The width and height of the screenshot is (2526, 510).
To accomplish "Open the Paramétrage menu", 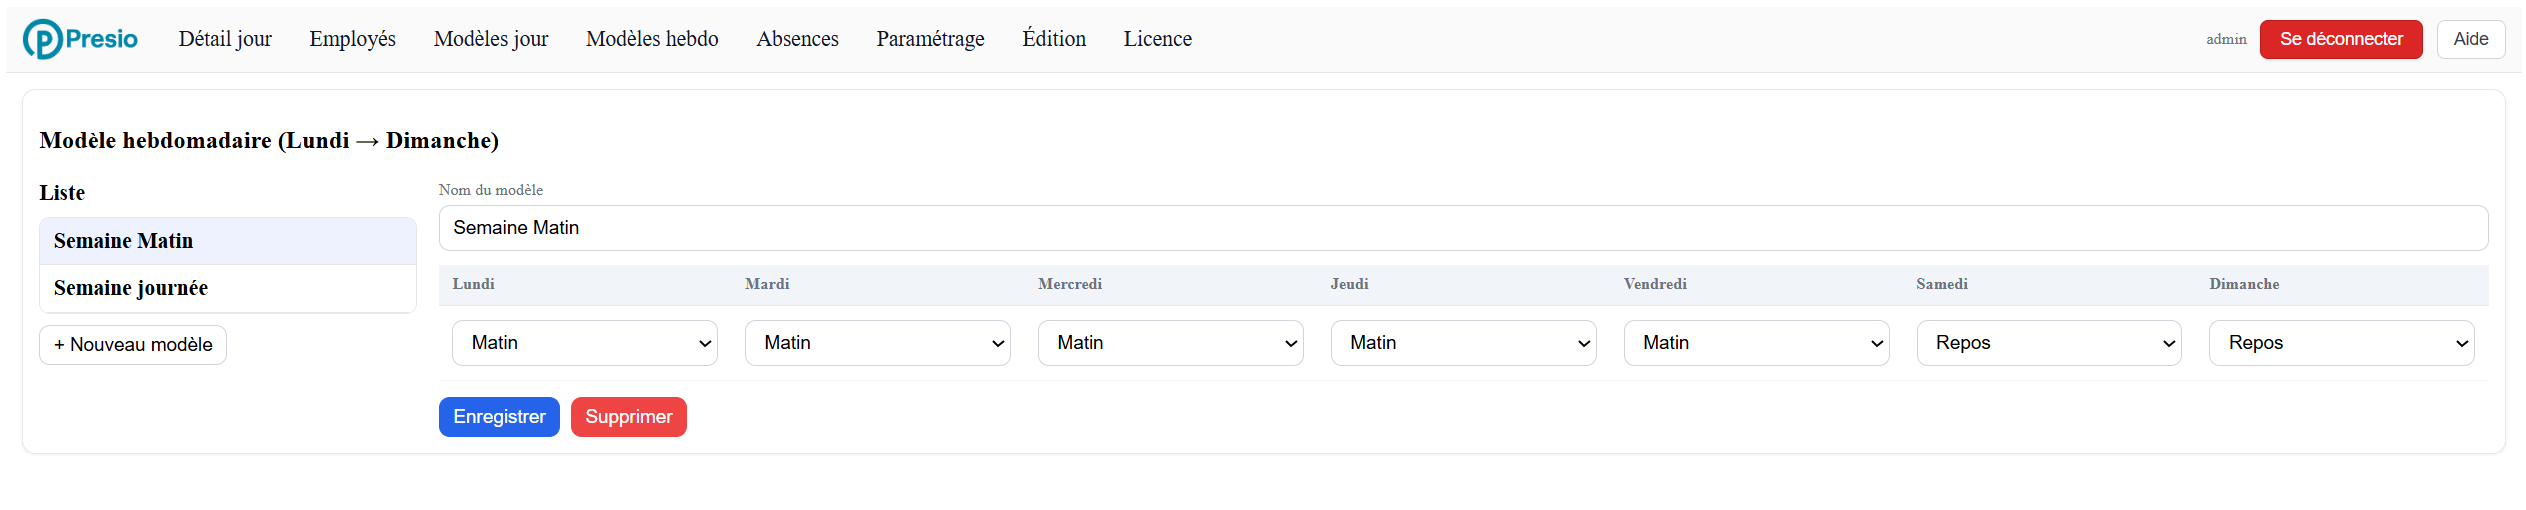I will click(930, 39).
